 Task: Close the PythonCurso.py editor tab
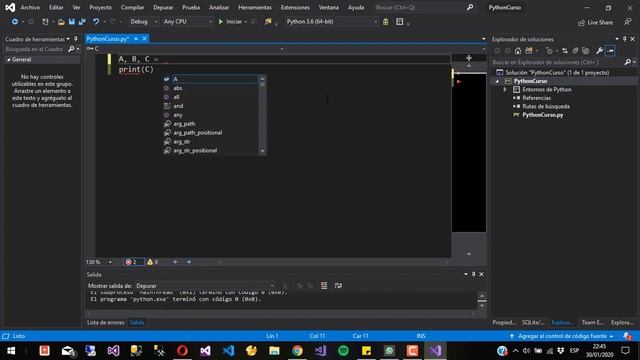(x=144, y=38)
